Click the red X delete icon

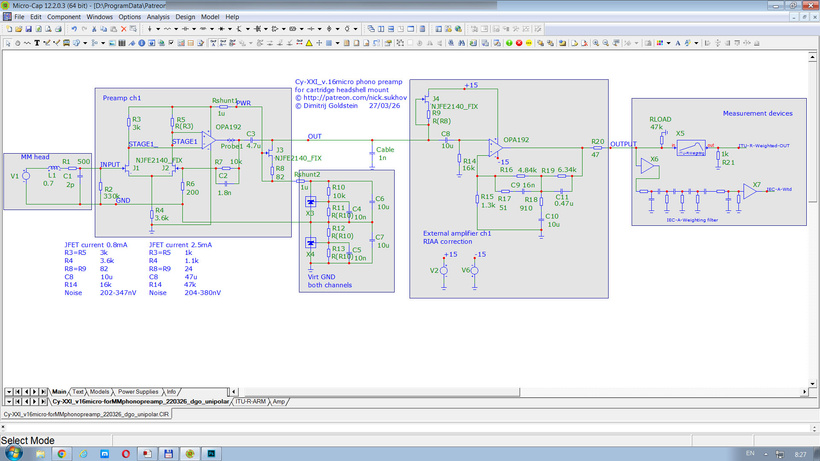(x=123, y=29)
